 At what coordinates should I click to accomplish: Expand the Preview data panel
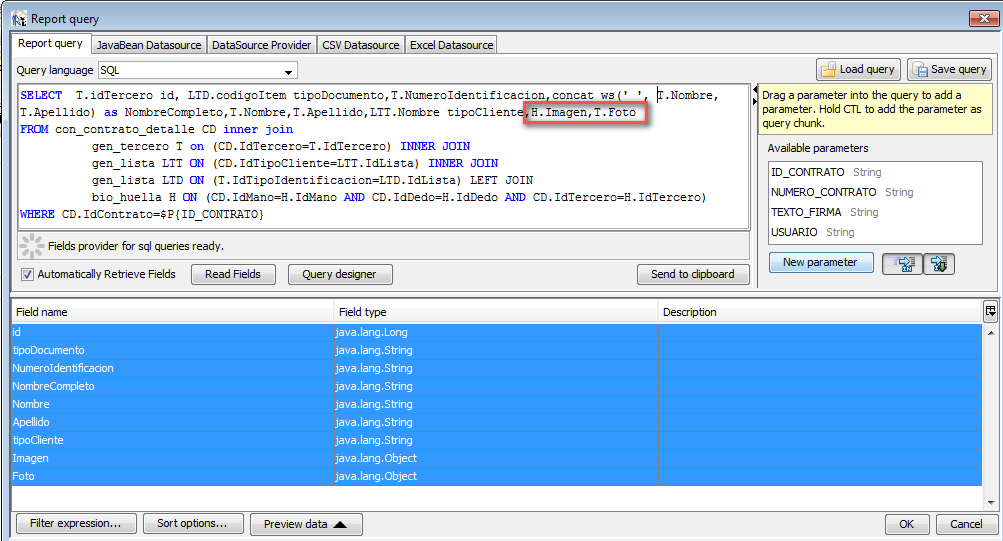pos(306,524)
